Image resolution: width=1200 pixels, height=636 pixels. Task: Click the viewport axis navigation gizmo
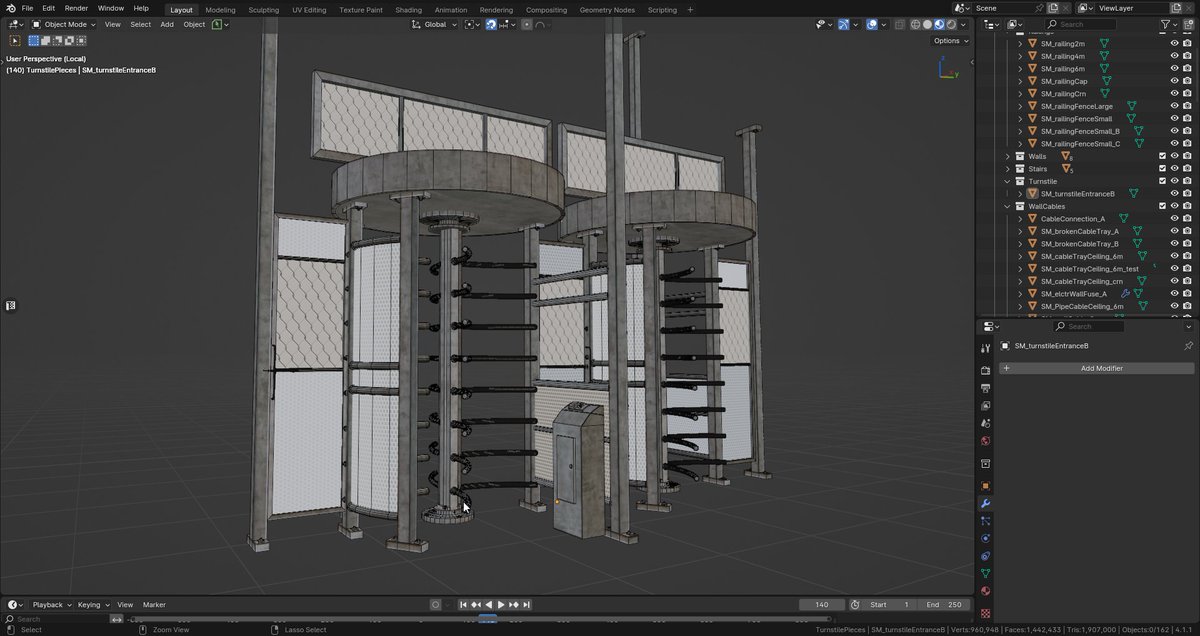[x=946, y=68]
